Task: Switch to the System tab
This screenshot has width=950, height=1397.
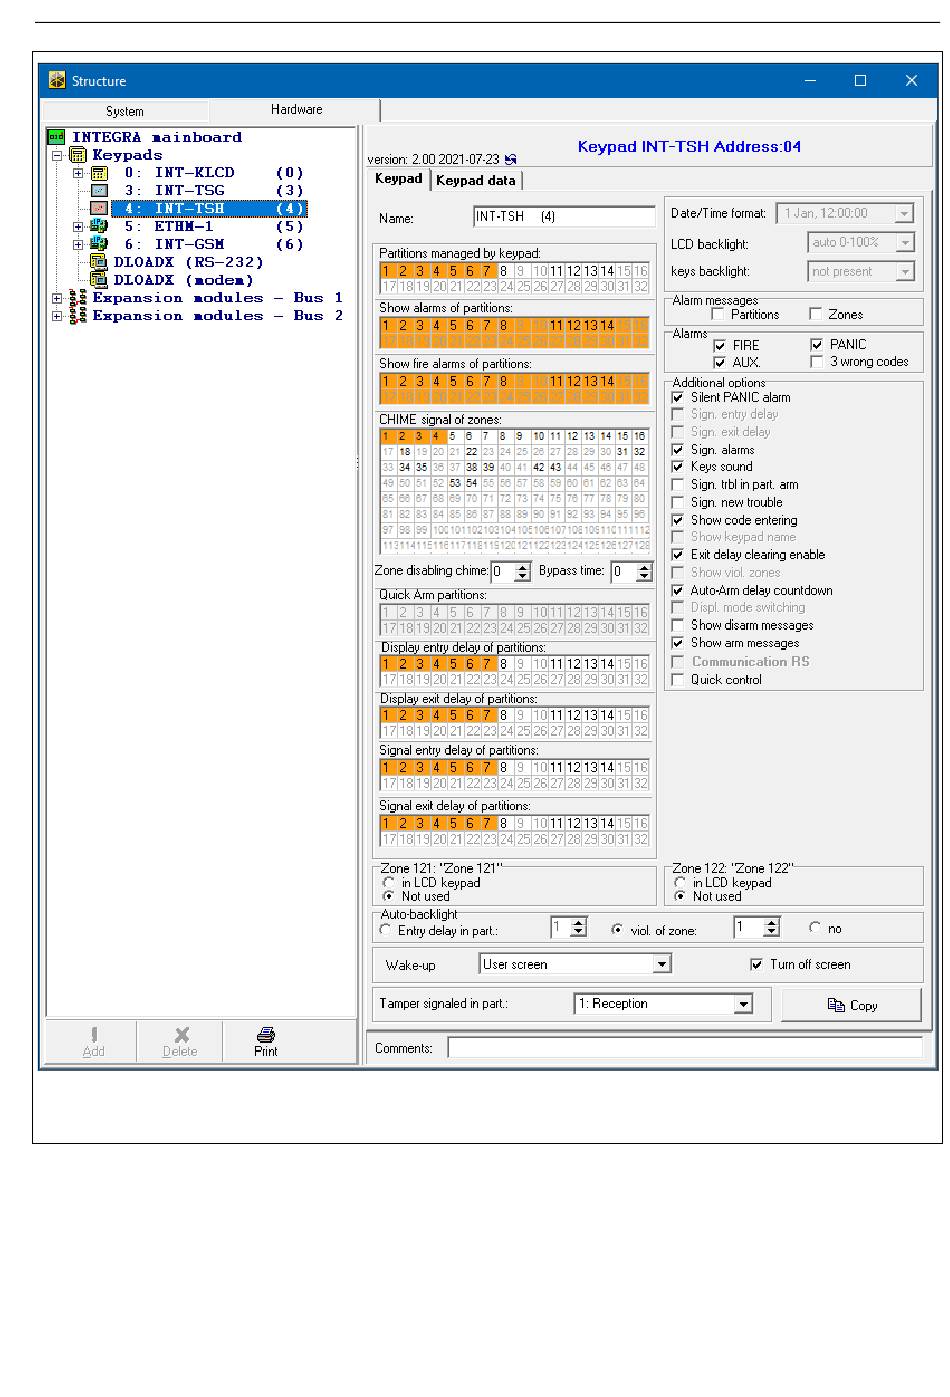Action: (x=125, y=111)
